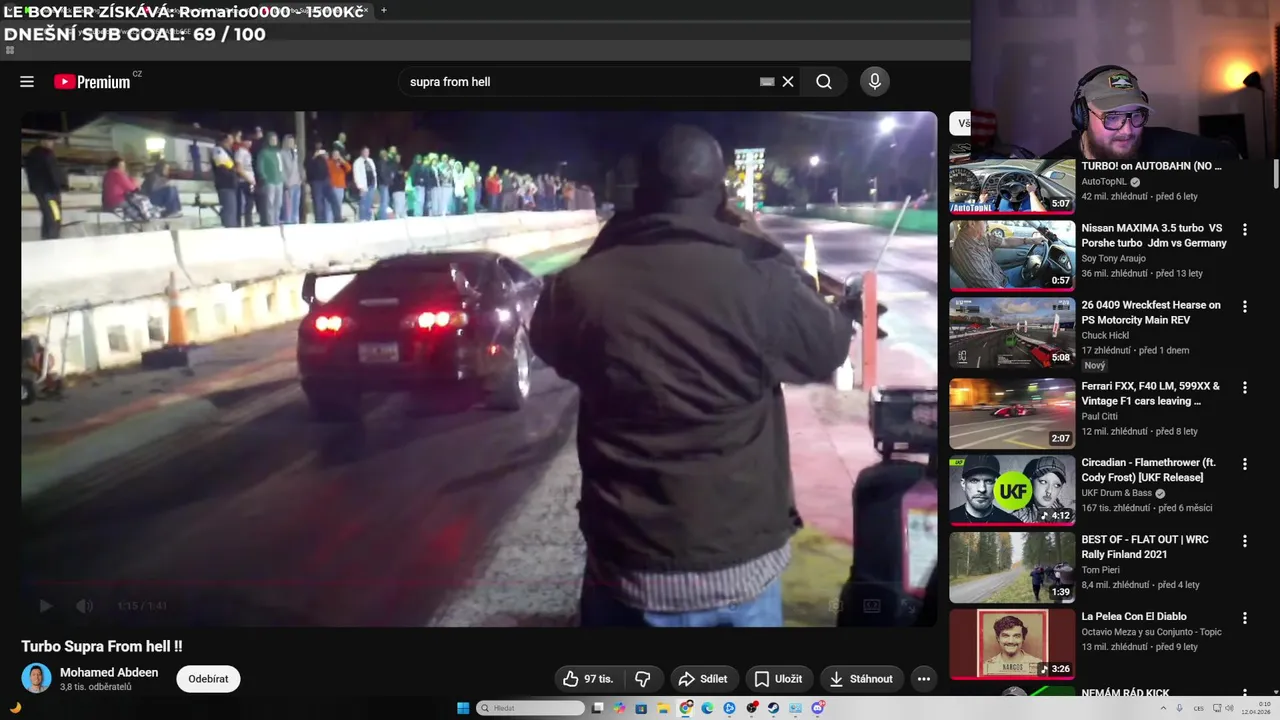
Task: Dislike the video with thumbs down
Action: coord(643,679)
